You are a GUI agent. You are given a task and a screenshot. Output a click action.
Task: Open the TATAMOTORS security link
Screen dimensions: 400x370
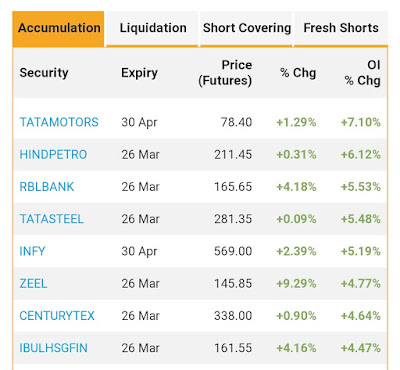point(59,122)
